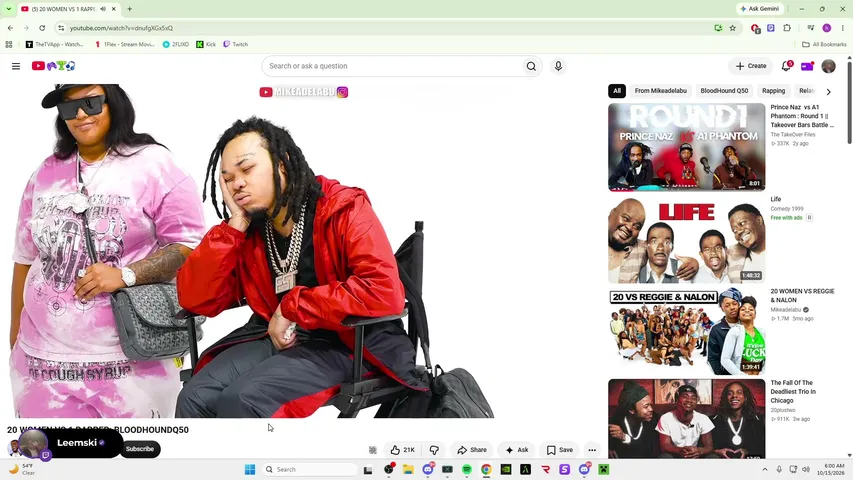853x480 pixels.
Task: Open the 1Flex Stream Movies bookmark
Action: [125, 44]
